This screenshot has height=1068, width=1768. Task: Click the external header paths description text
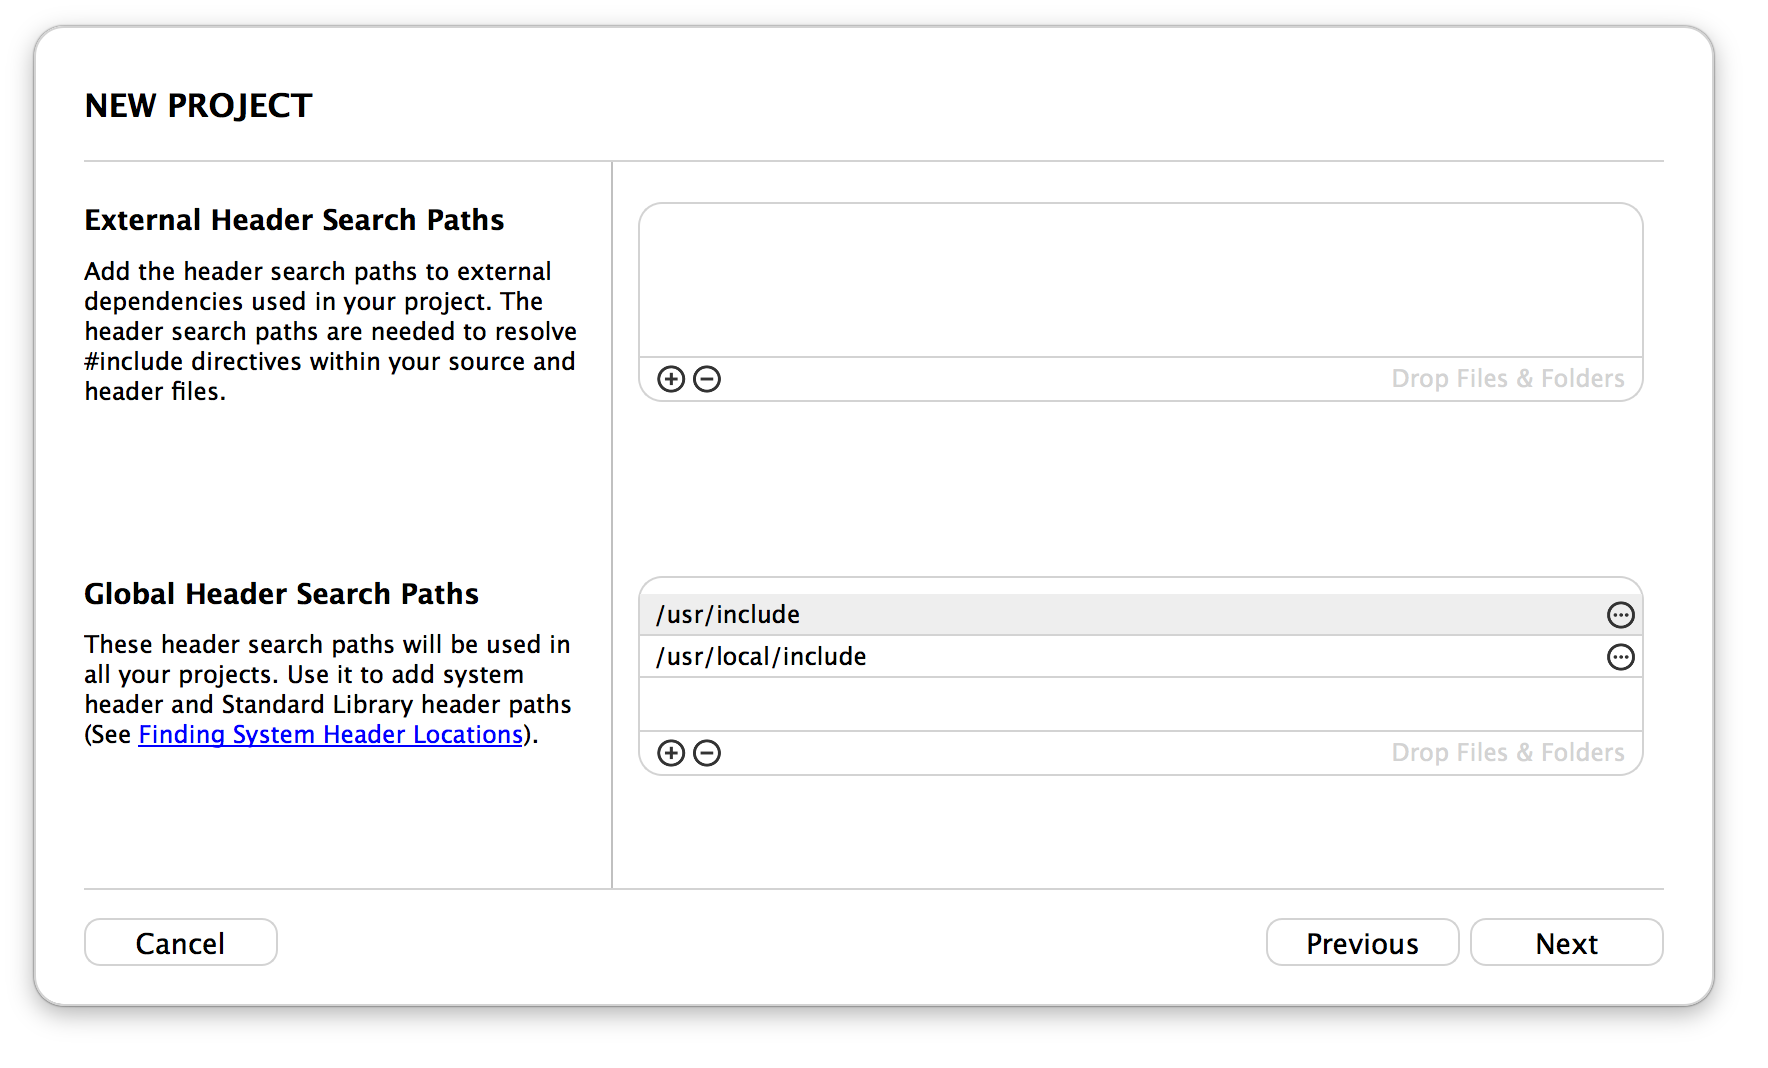(x=331, y=331)
